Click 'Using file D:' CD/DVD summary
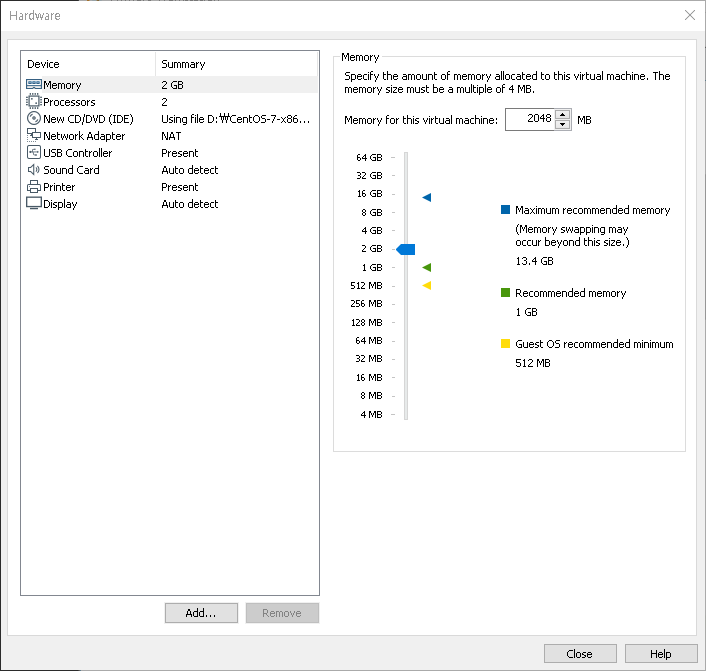 pyautogui.click(x=235, y=119)
